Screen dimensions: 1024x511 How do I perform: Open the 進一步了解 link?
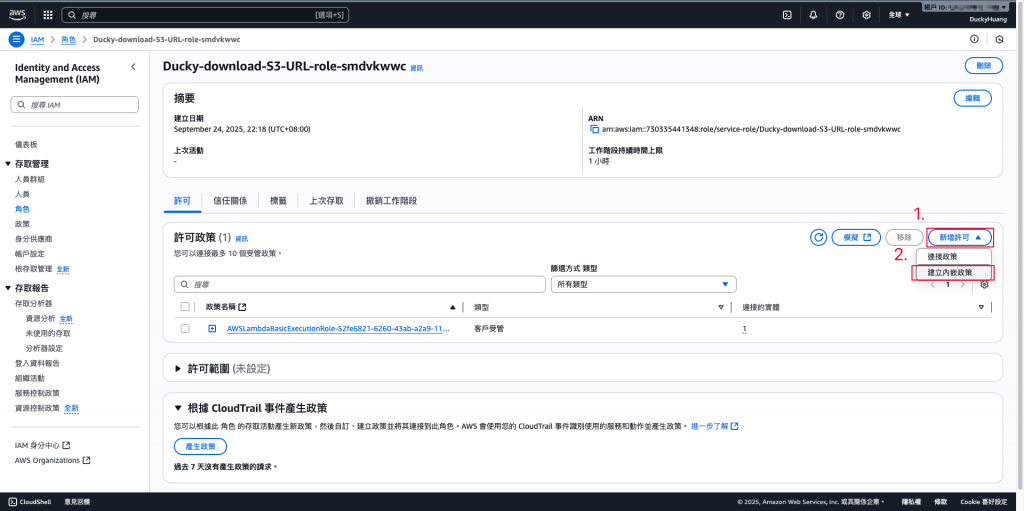[714, 426]
